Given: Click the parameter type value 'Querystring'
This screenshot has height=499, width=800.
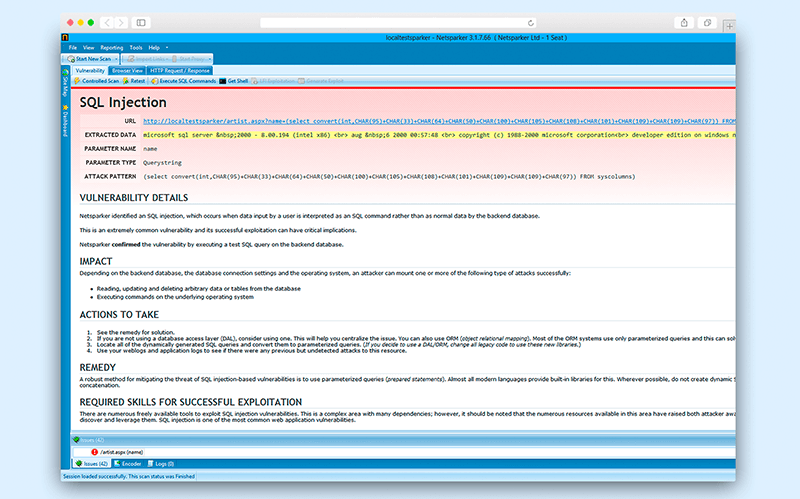Looking at the screenshot, I should 162,163.
